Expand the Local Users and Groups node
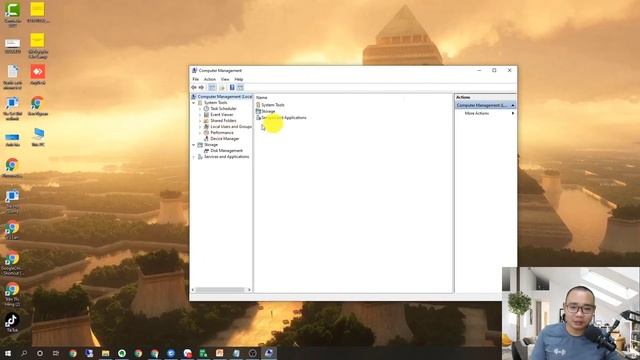Viewport: 640px width, 360px height. 200,127
